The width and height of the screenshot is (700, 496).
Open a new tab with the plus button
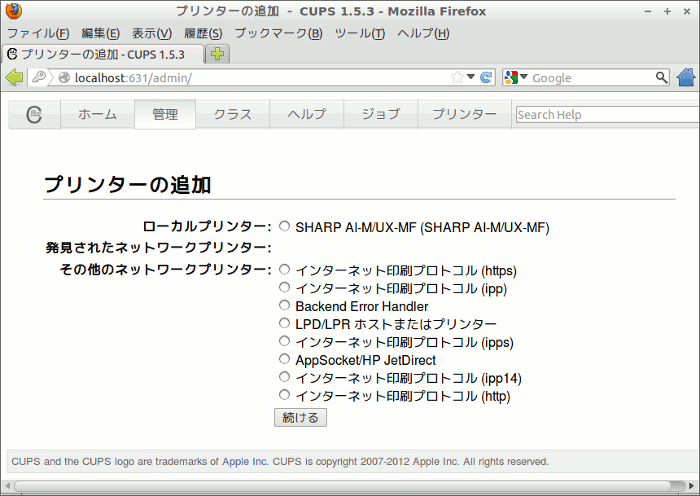tap(218, 54)
